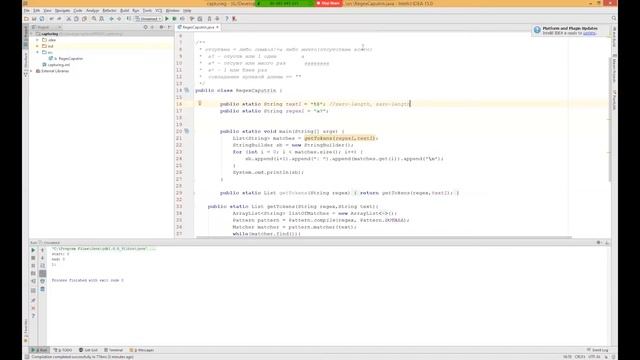Collapse the src folder

pos(38,52)
